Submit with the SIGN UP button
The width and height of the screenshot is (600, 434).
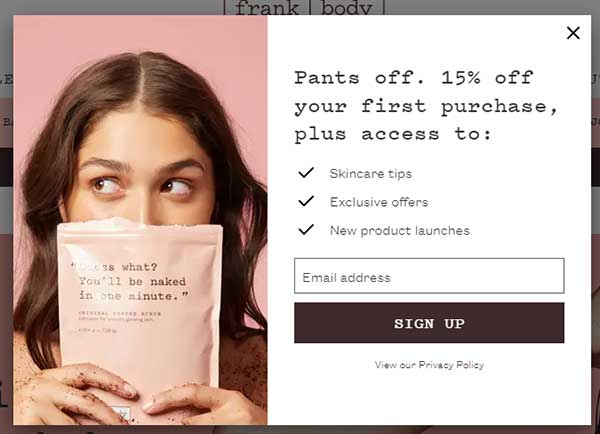429,323
